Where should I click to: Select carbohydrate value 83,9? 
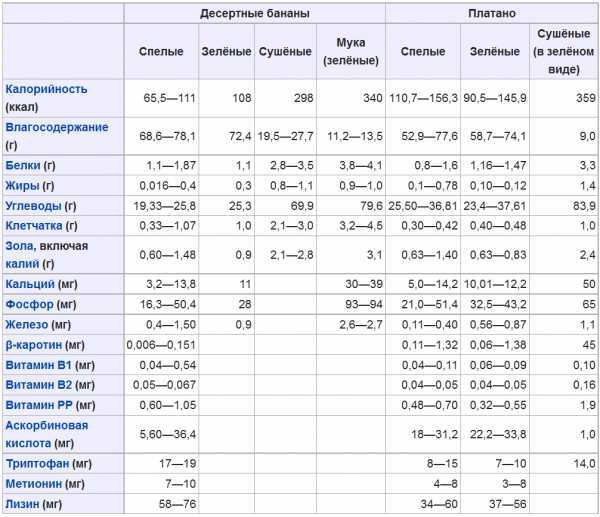584,206
